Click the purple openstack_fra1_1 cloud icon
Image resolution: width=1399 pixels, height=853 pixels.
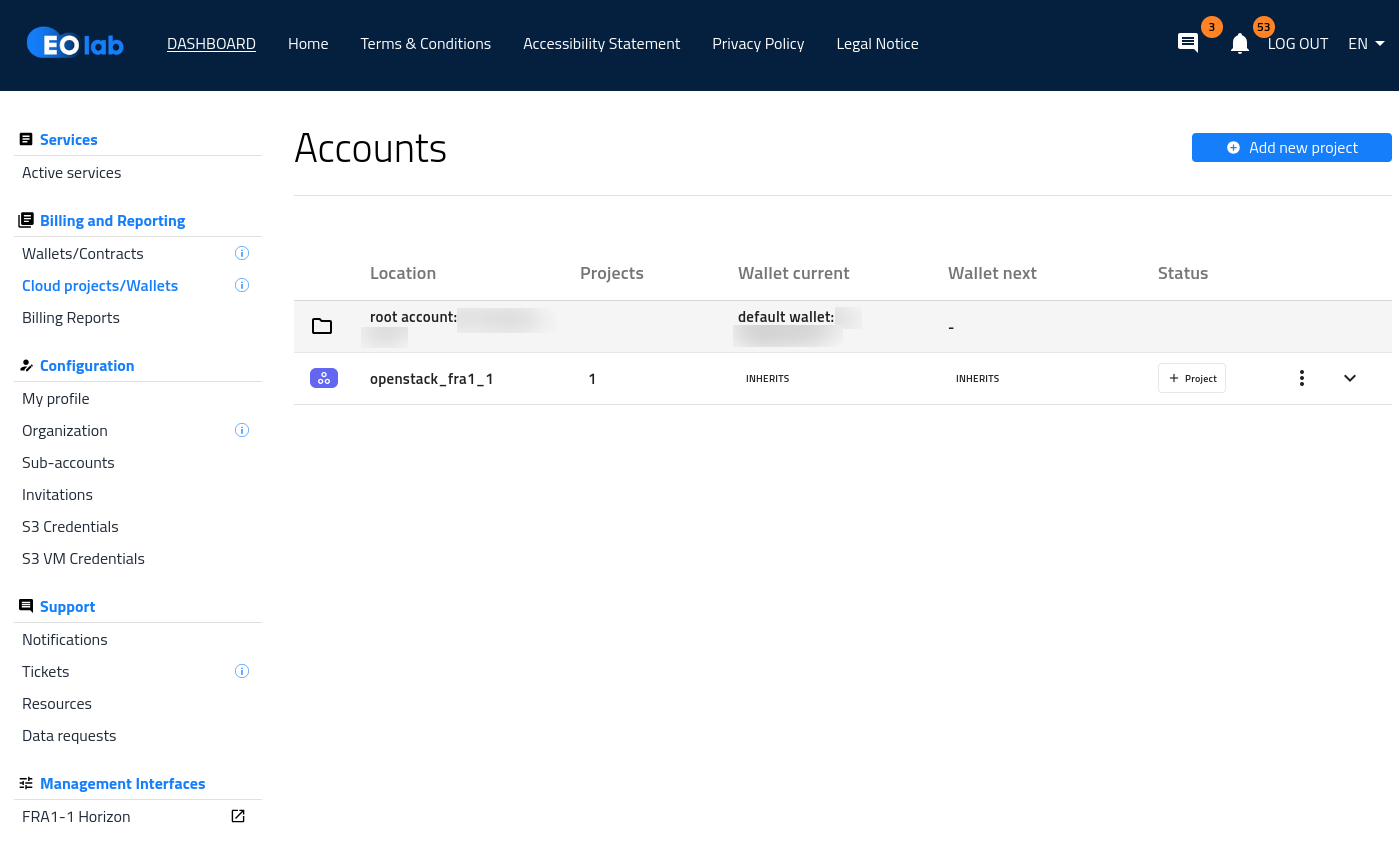pyautogui.click(x=324, y=378)
